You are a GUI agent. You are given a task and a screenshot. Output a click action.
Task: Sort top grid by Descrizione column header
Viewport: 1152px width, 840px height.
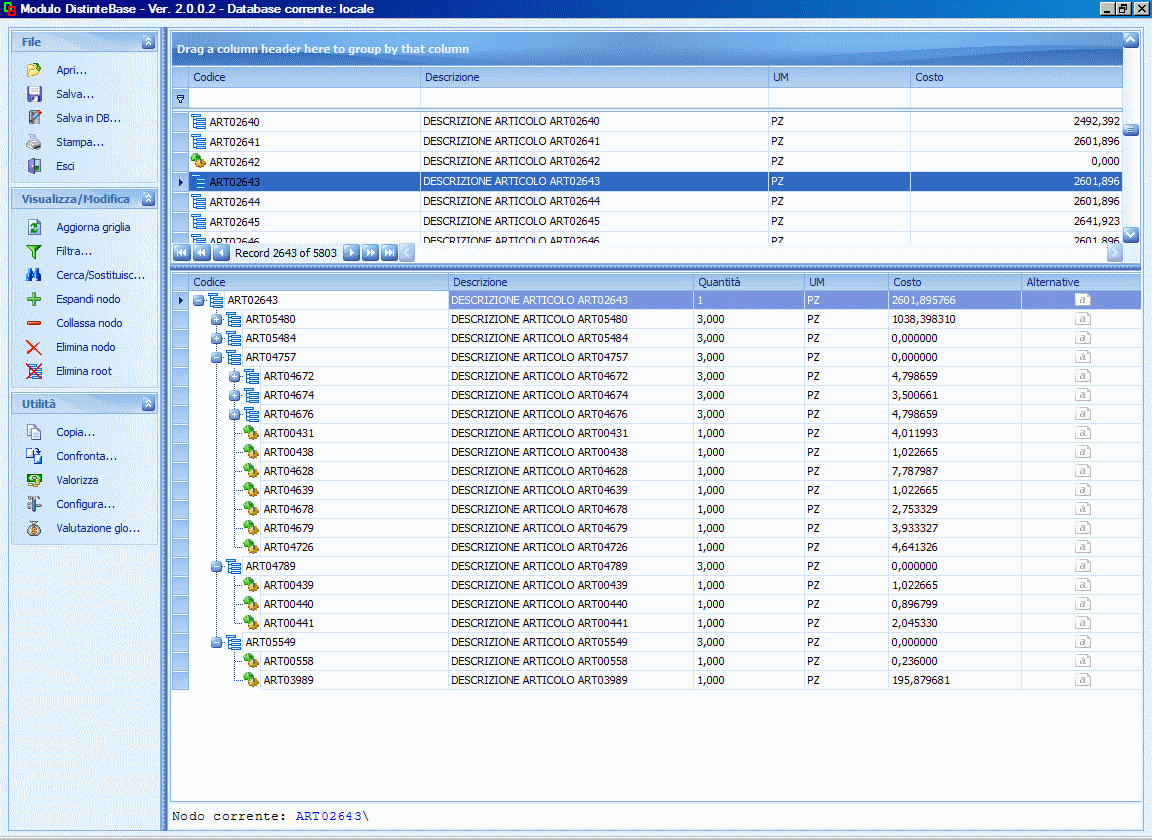pyautogui.click(x=594, y=77)
